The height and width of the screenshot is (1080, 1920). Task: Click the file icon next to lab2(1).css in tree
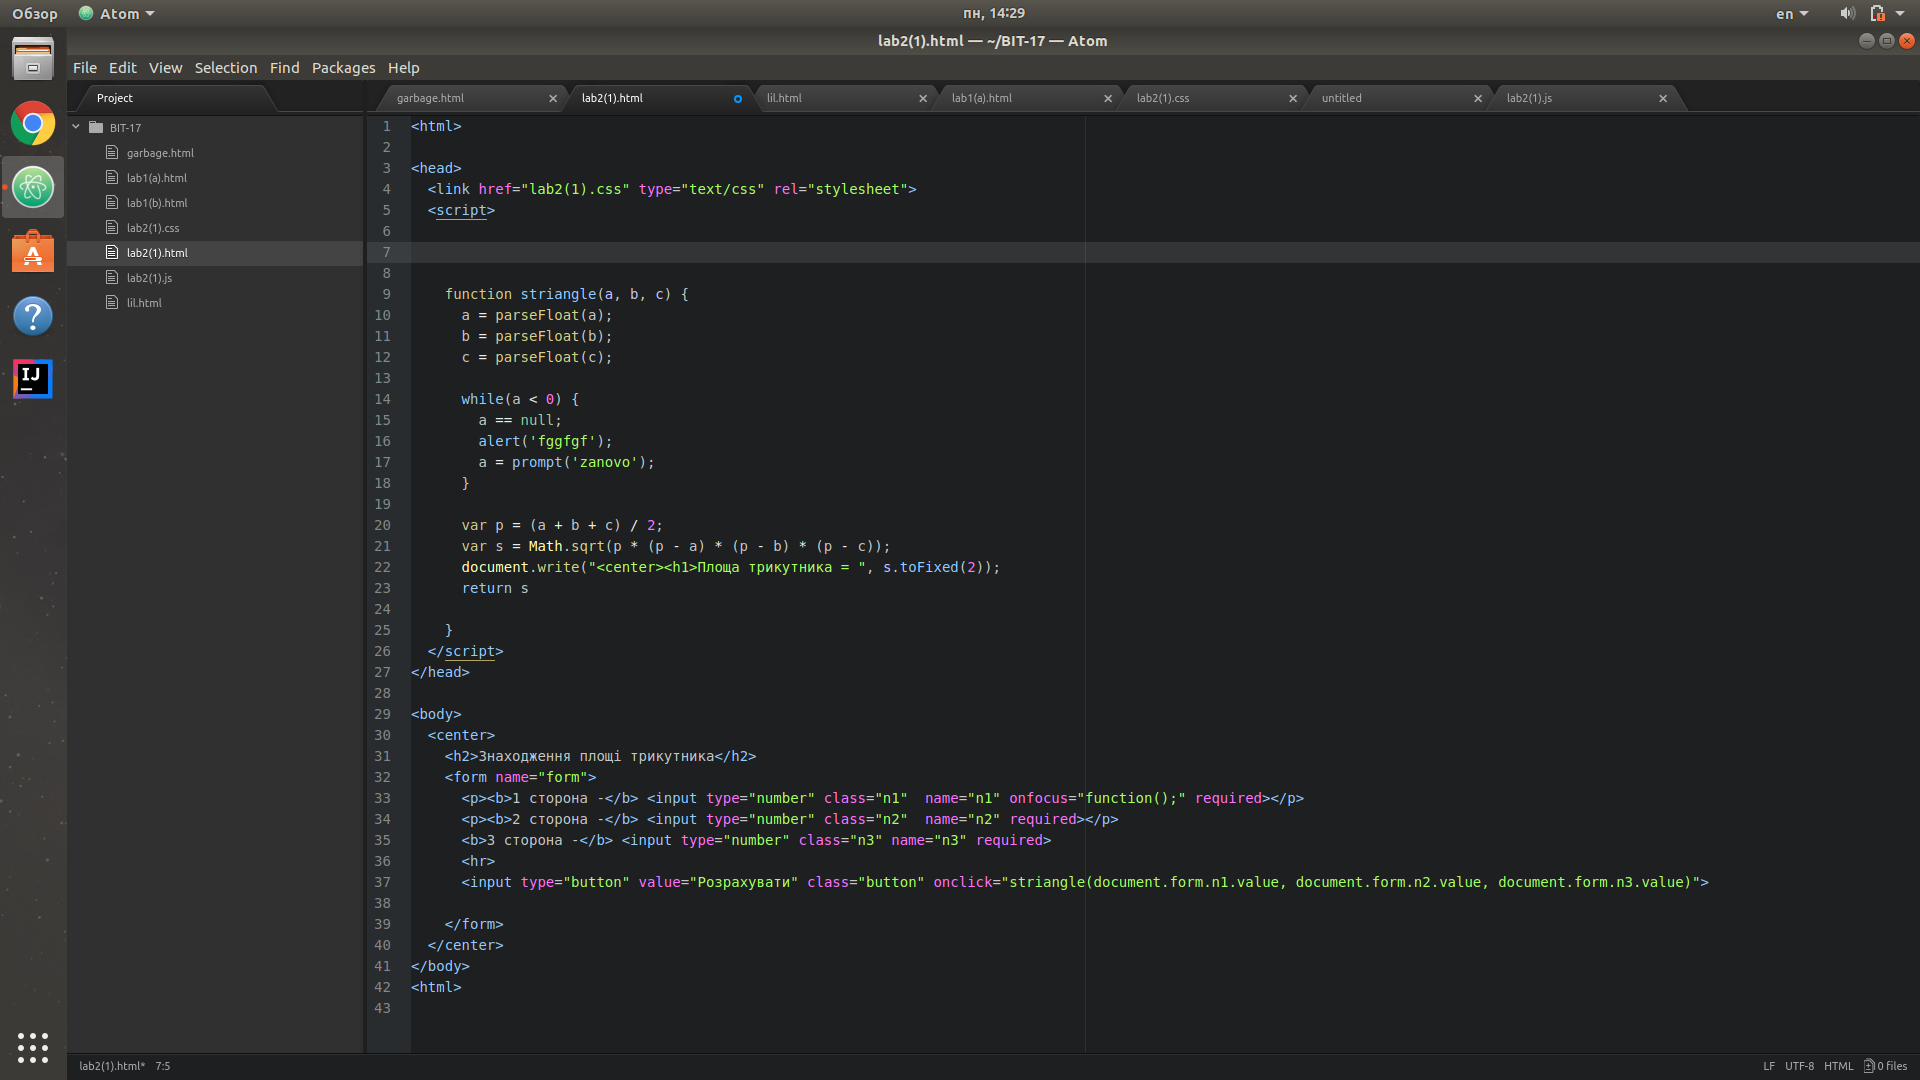pos(112,227)
